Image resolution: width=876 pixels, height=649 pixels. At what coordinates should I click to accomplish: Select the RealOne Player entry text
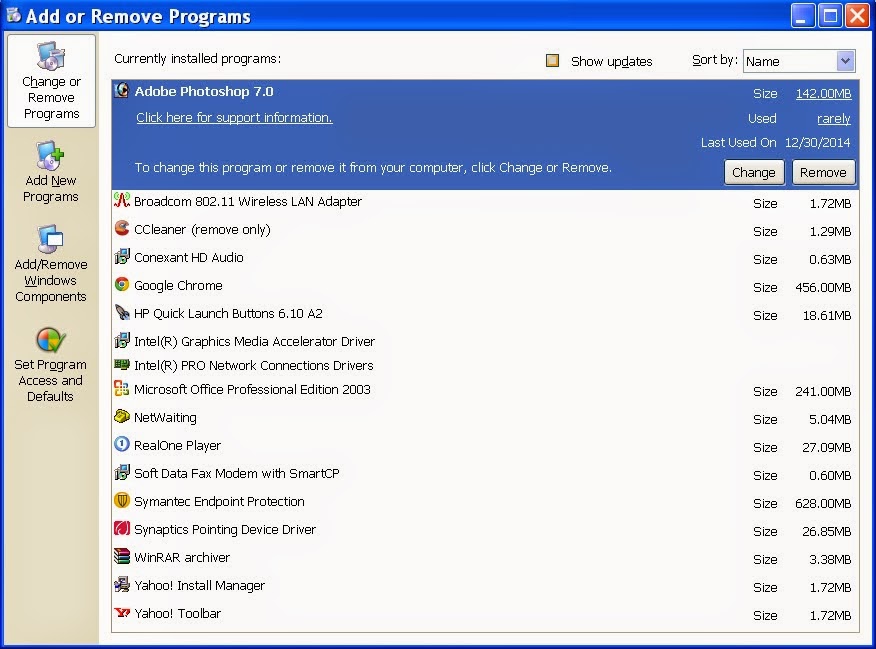pos(177,445)
